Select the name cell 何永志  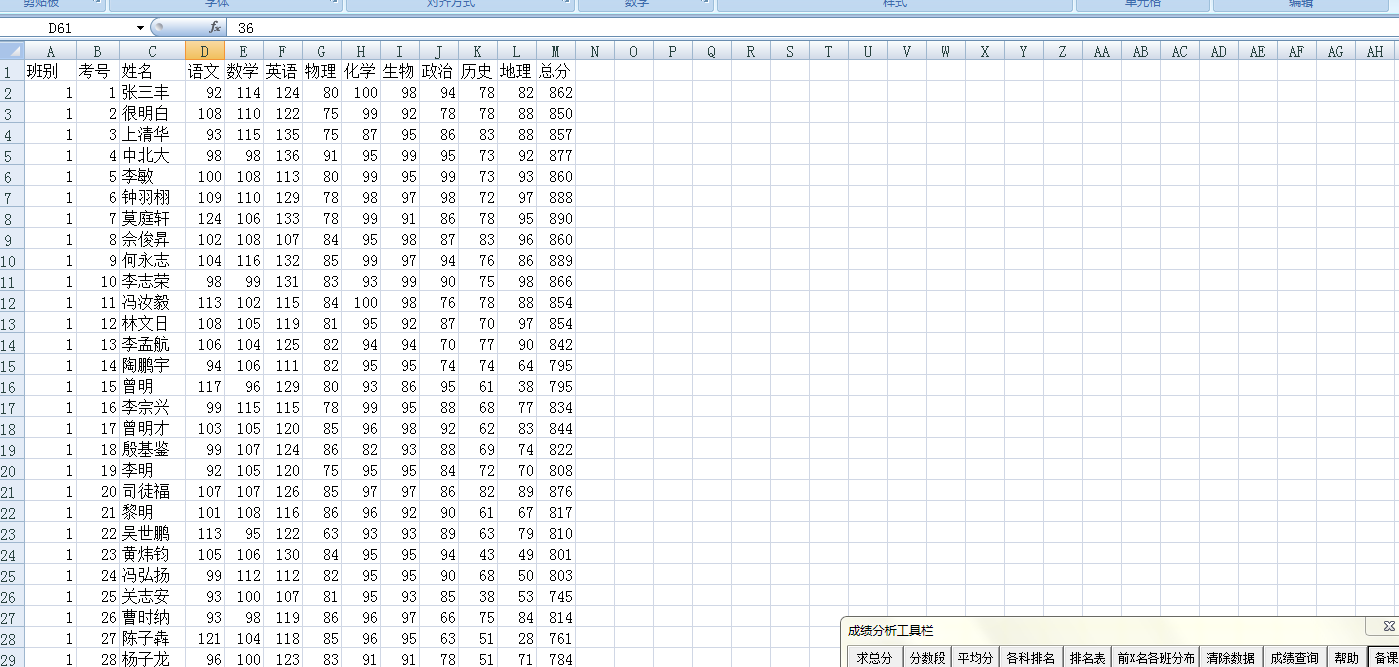152,260
